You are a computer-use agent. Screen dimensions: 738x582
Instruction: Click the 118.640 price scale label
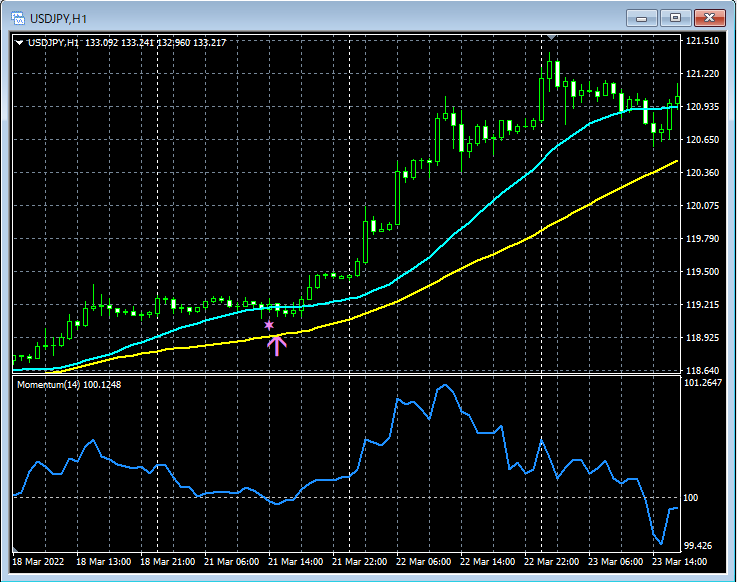pyautogui.click(x=703, y=371)
